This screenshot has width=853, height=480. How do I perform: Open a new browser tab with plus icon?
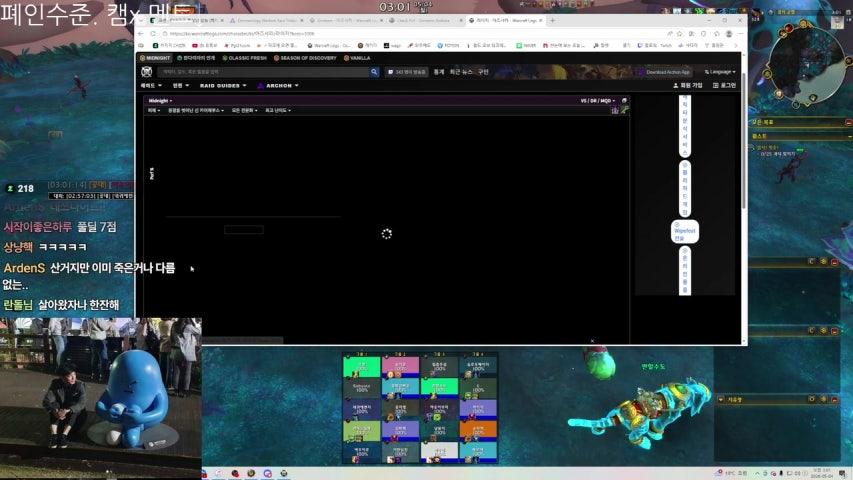tap(553, 20)
